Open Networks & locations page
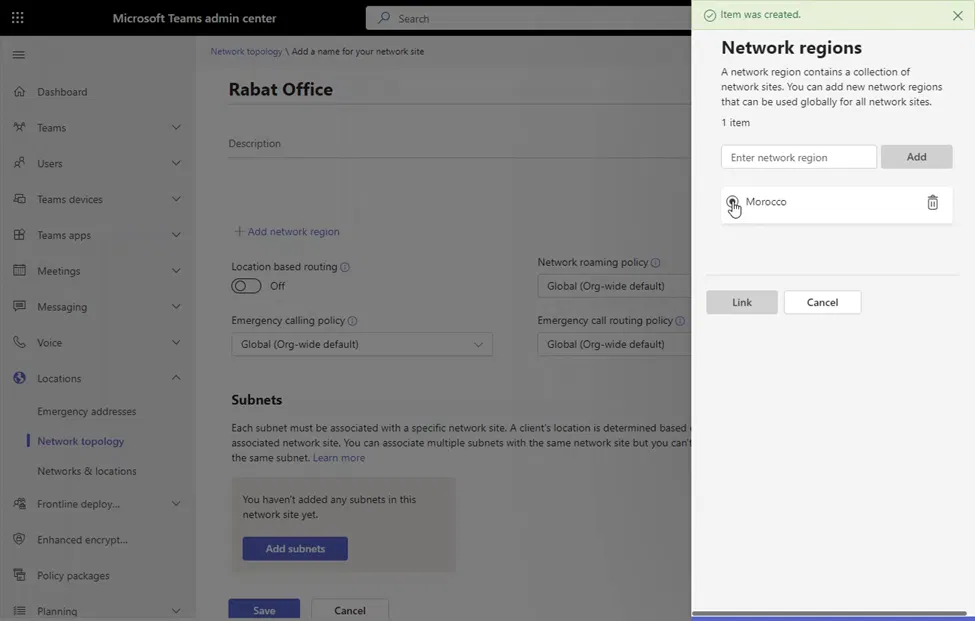 pos(86,471)
